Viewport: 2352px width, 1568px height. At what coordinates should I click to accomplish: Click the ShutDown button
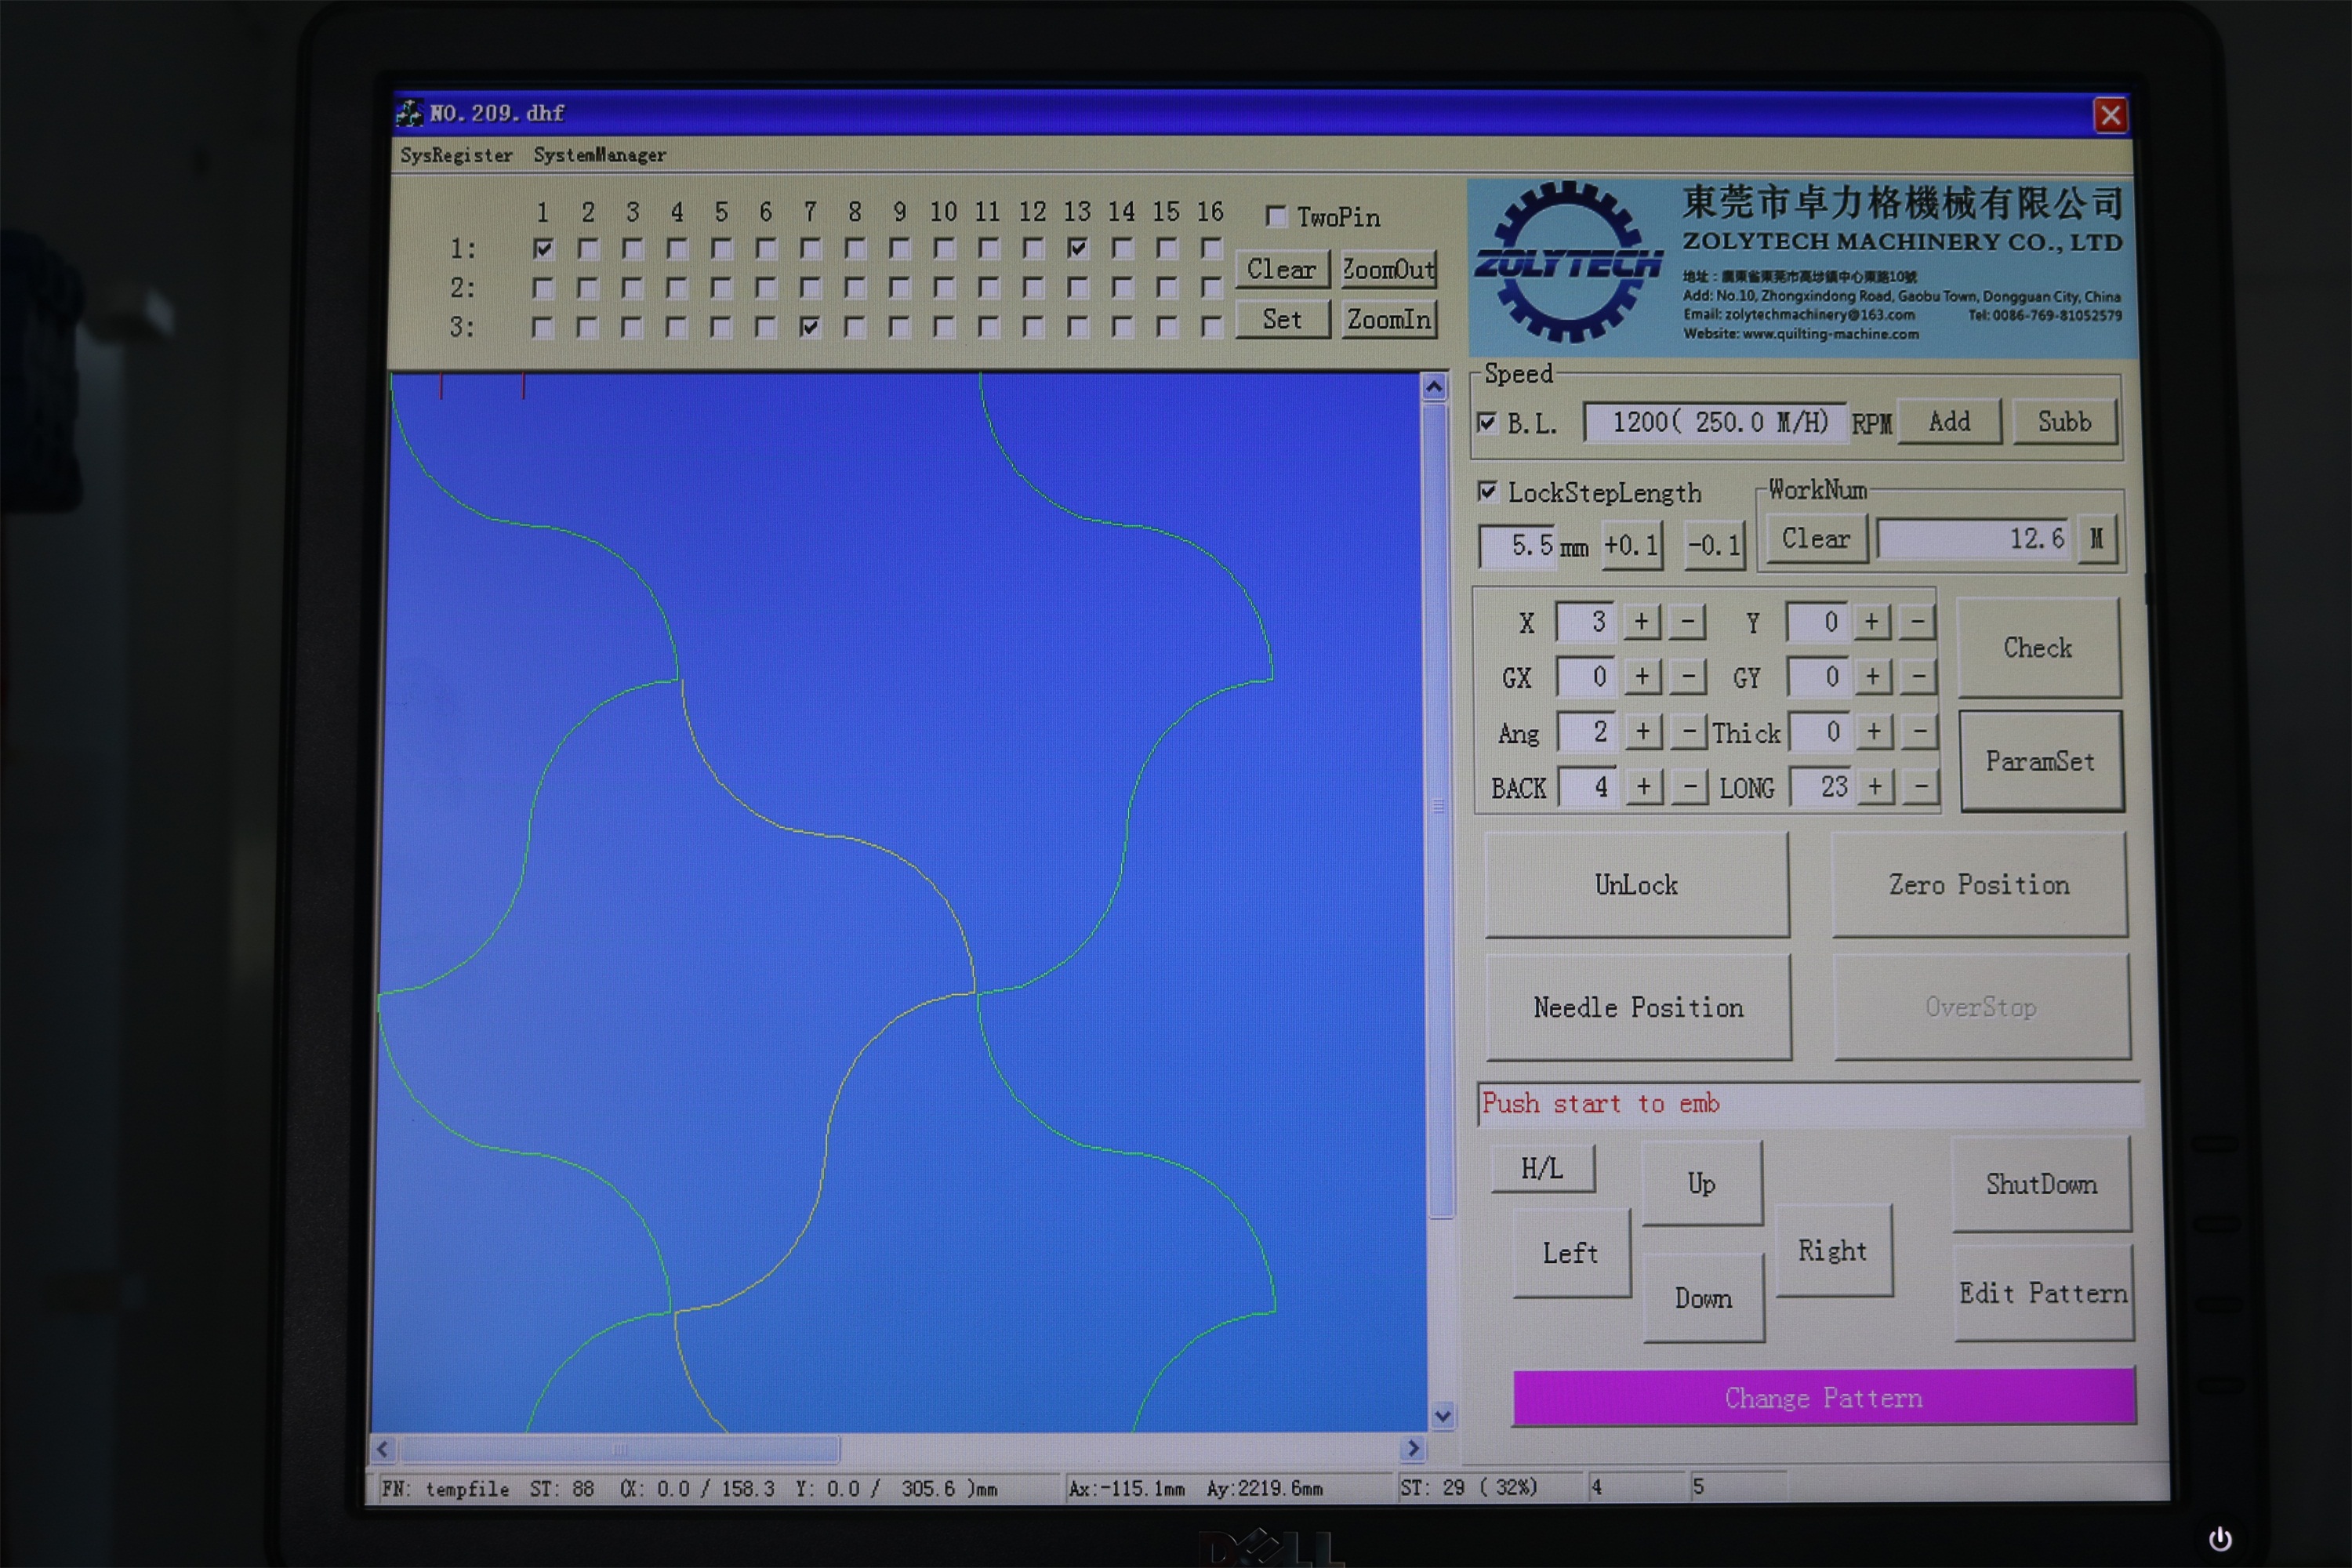point(2041,1184)
